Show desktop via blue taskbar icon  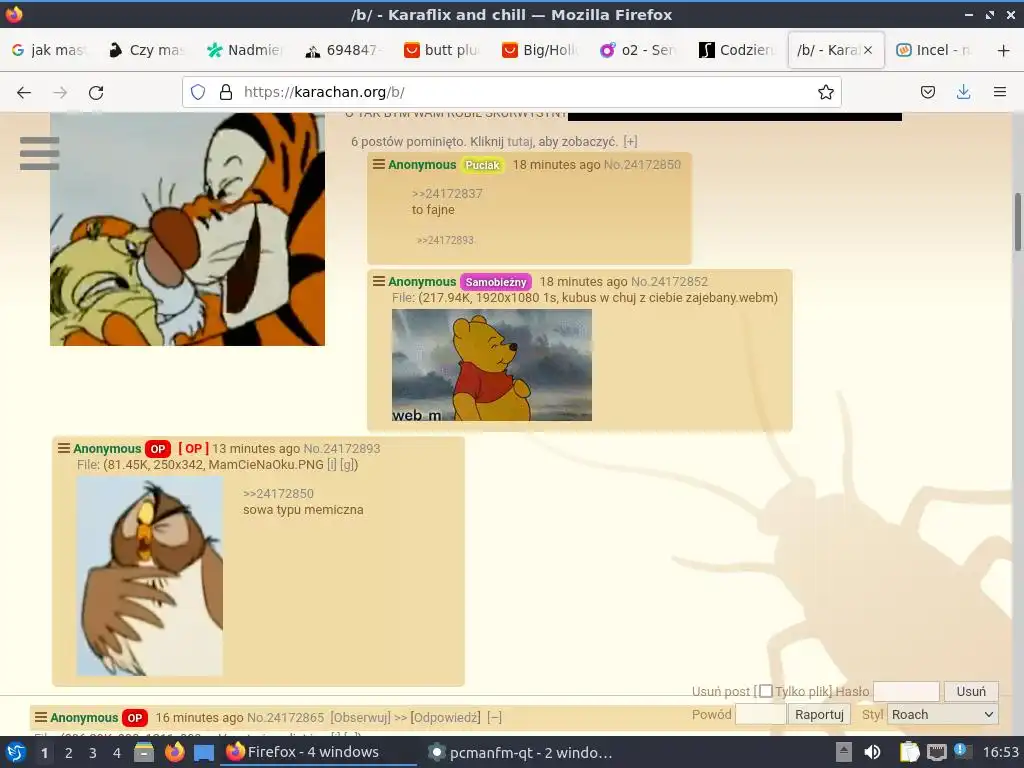204,753
